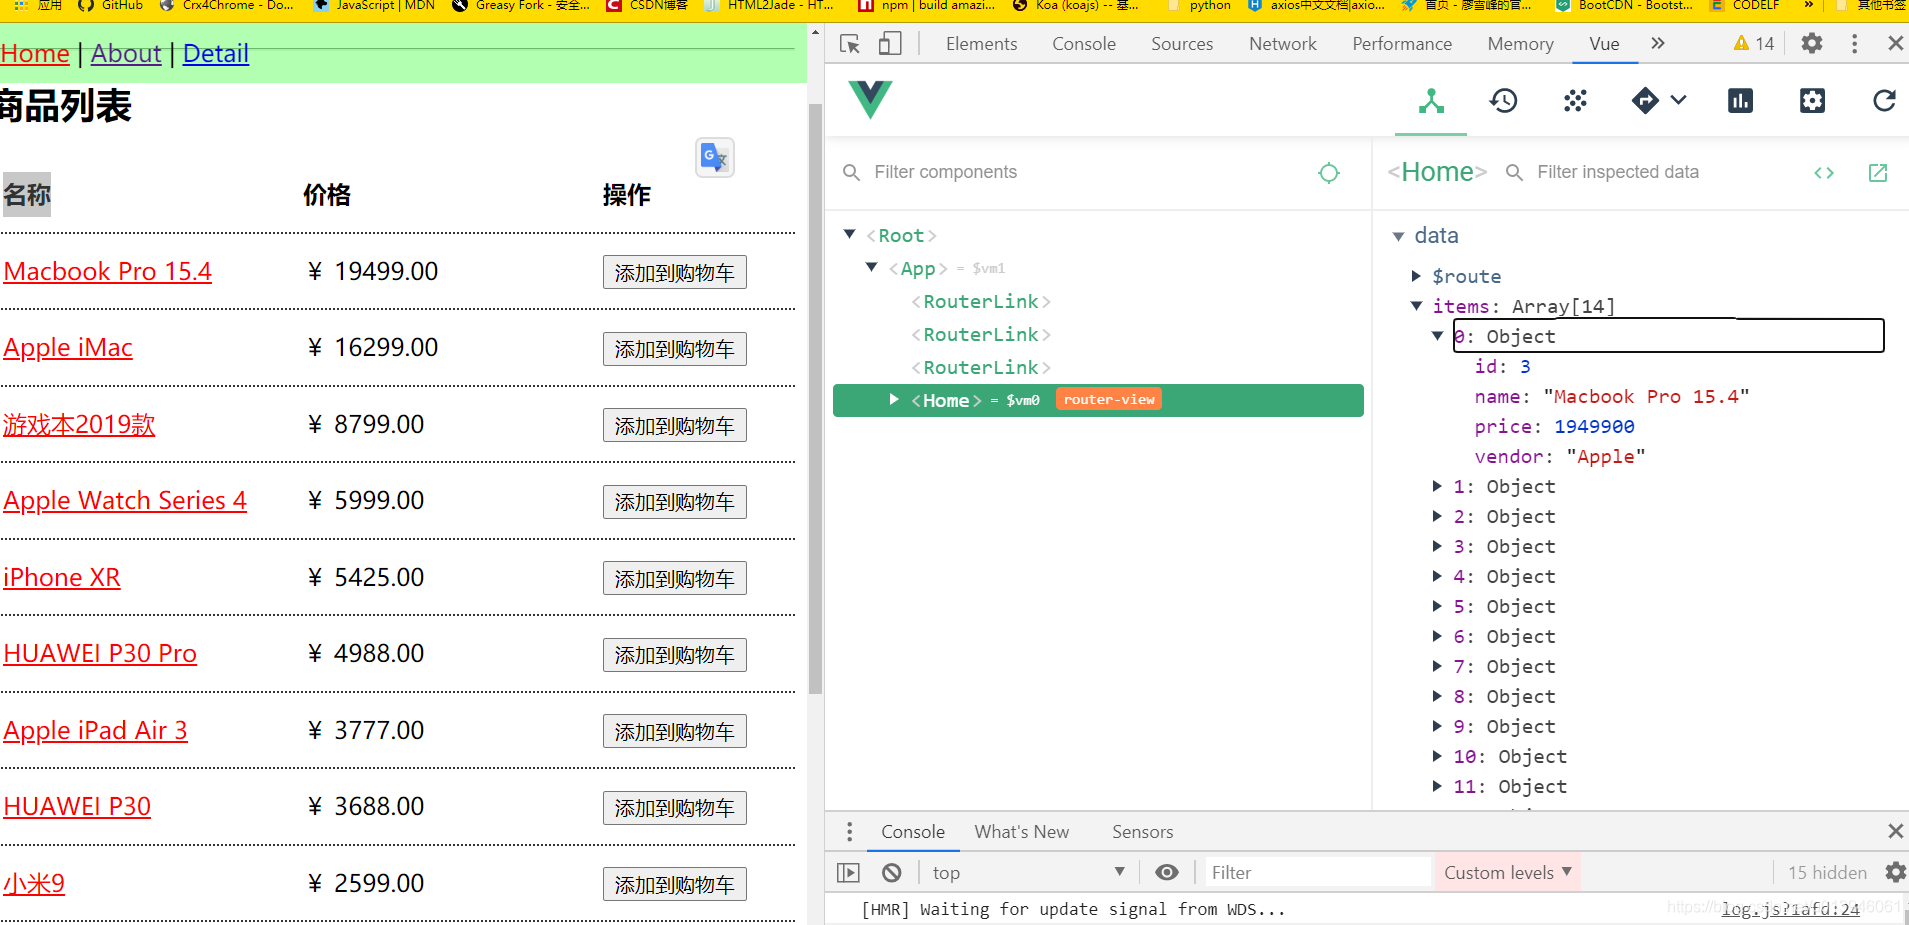Add HUAWEI P30 Pro to the cart
The width and height of the screenshot is (1909, 925).
tap(675, 655)
